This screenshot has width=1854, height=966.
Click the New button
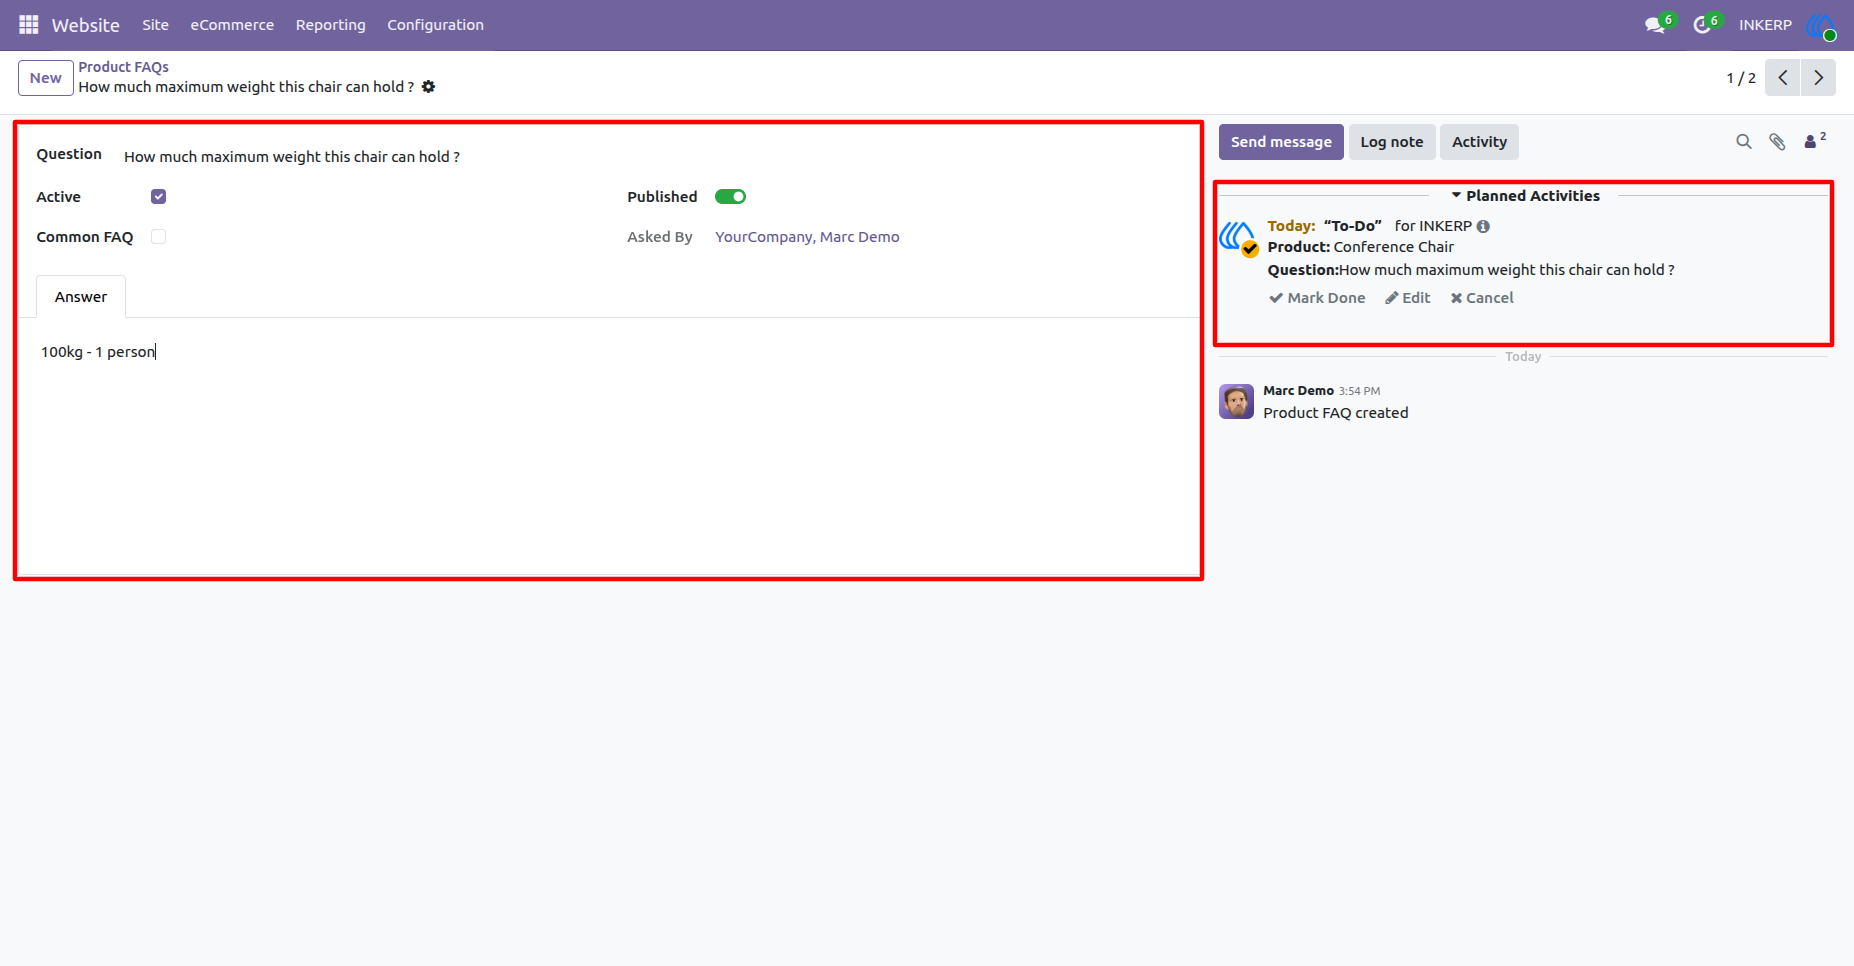pos(45,78)
